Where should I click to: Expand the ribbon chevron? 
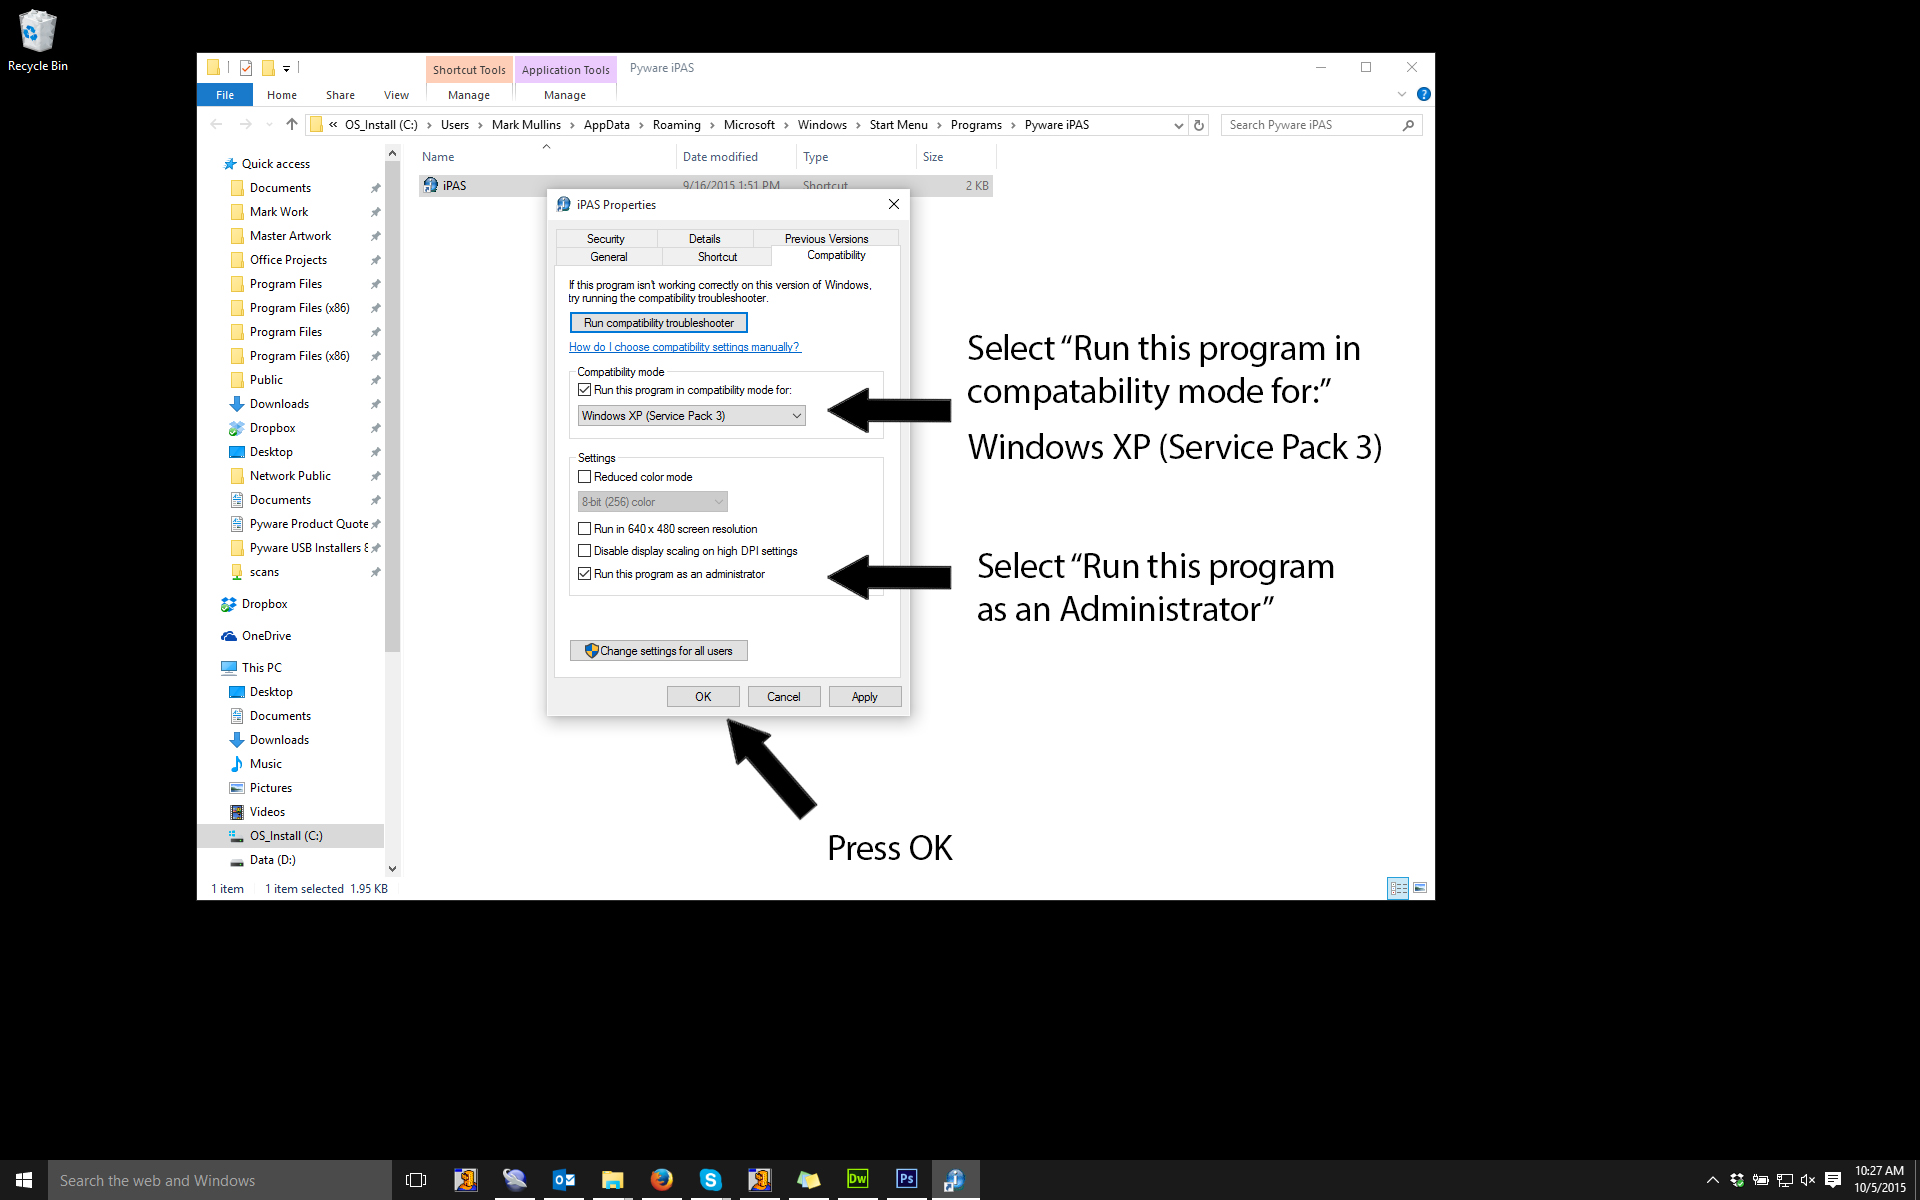[x=1401, y=94]
